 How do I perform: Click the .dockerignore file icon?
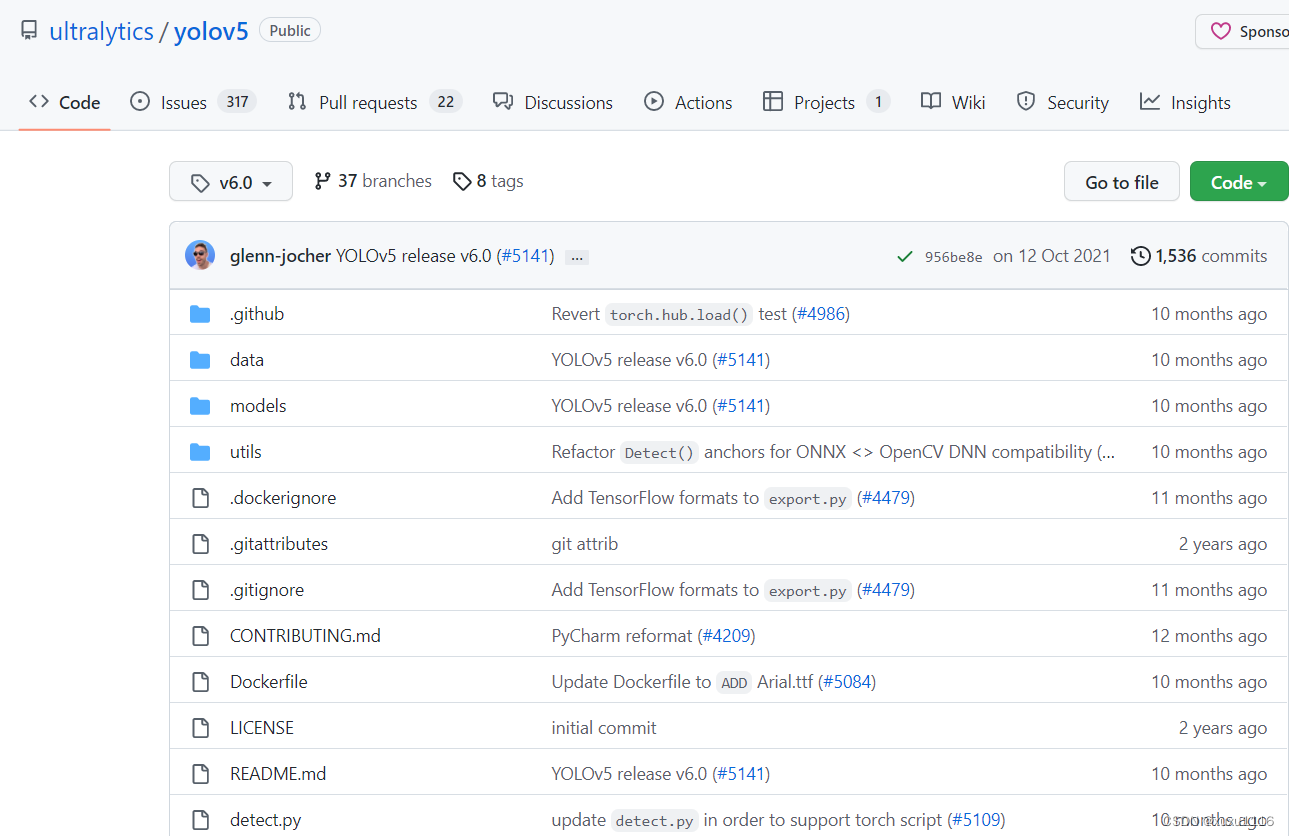[x=200, y=498]
